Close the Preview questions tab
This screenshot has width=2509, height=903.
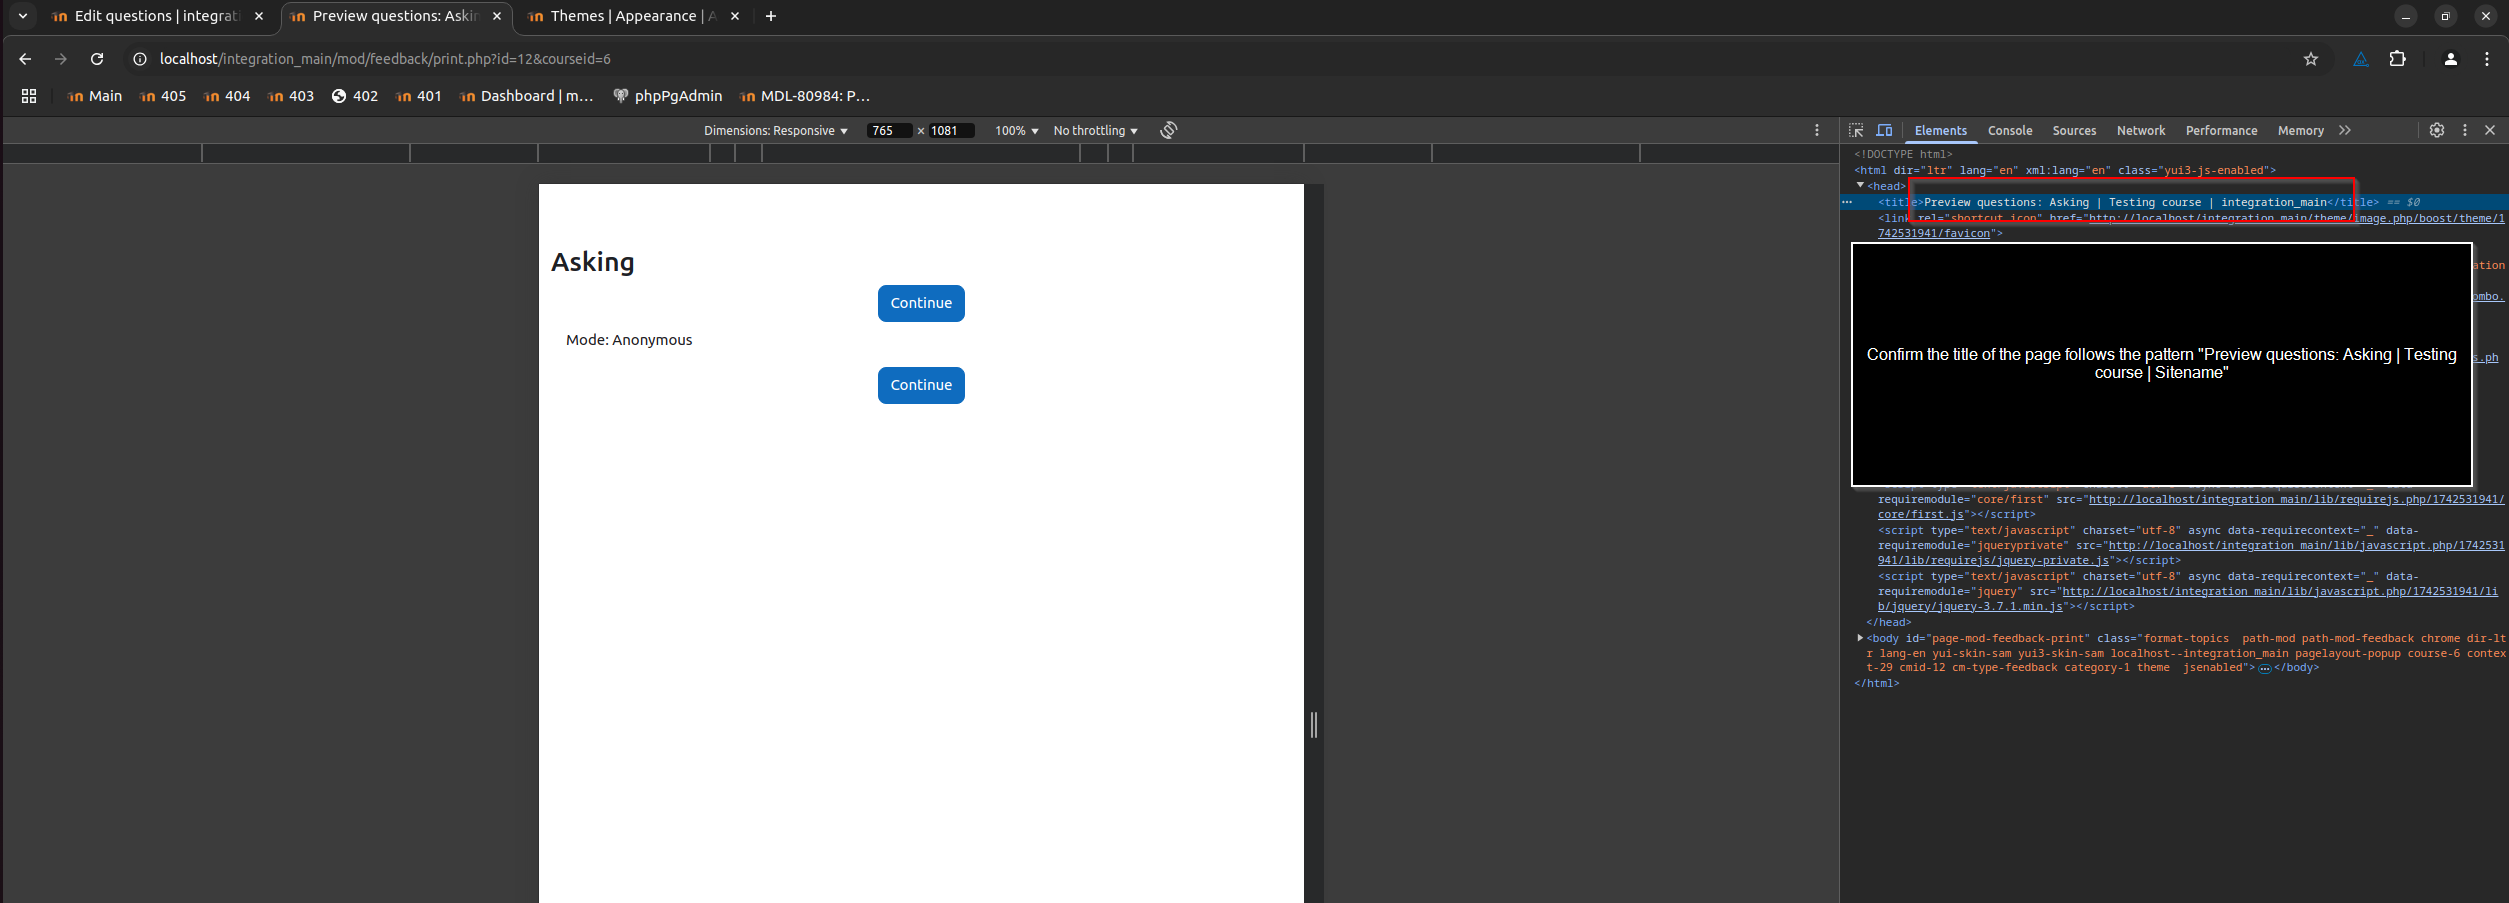497,16
